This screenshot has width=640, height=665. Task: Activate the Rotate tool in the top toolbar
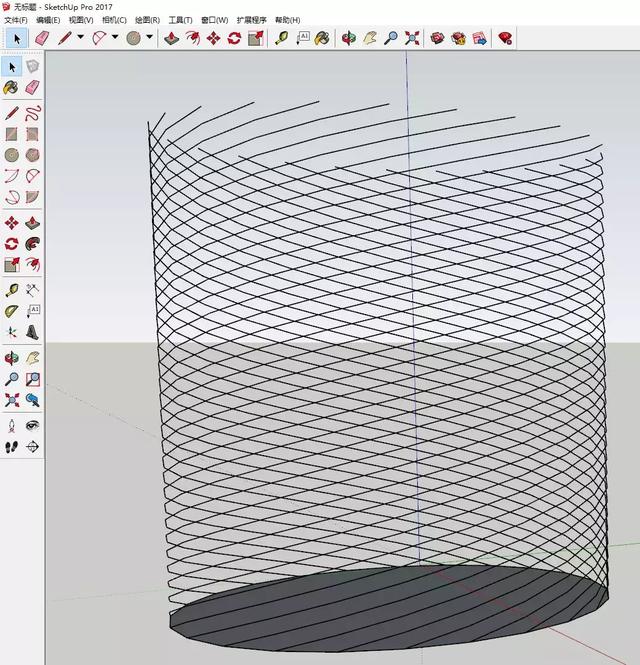pyautogui.click(x=234, y=39)
